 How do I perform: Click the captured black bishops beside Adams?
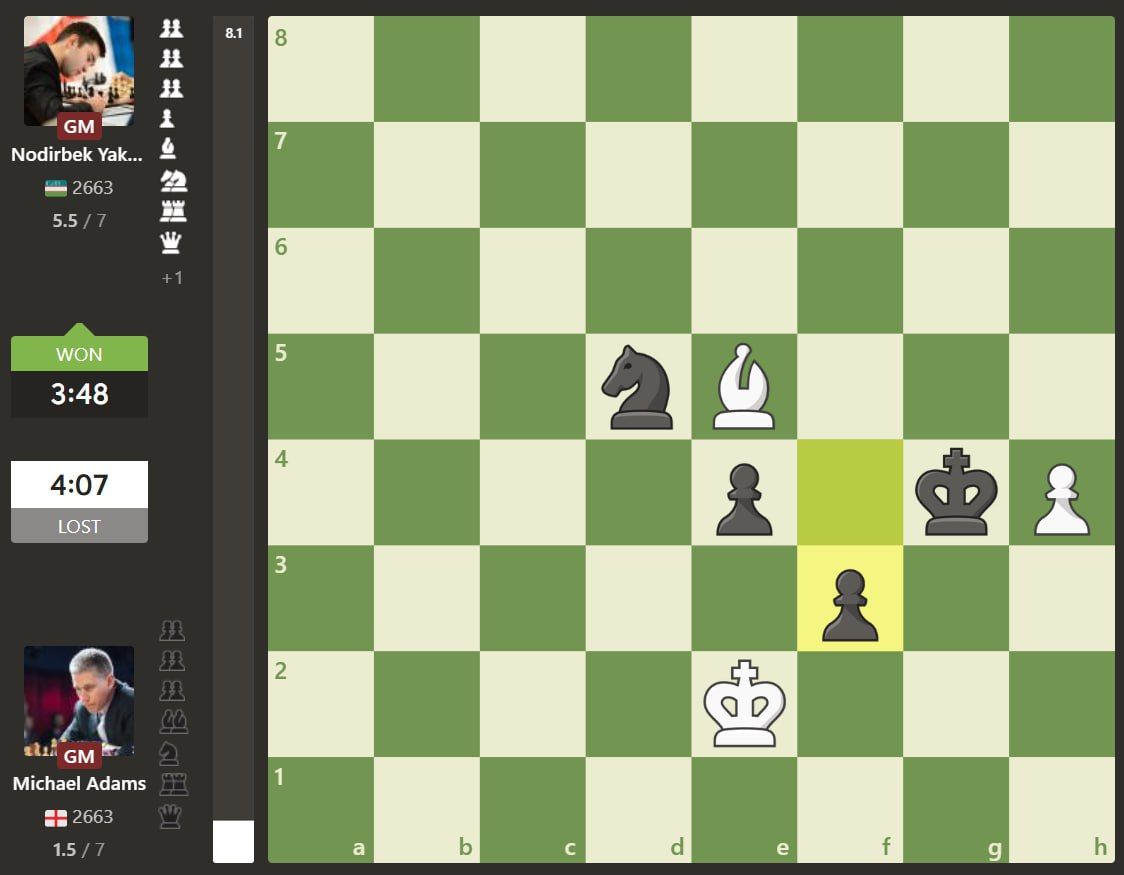(173, 722)
